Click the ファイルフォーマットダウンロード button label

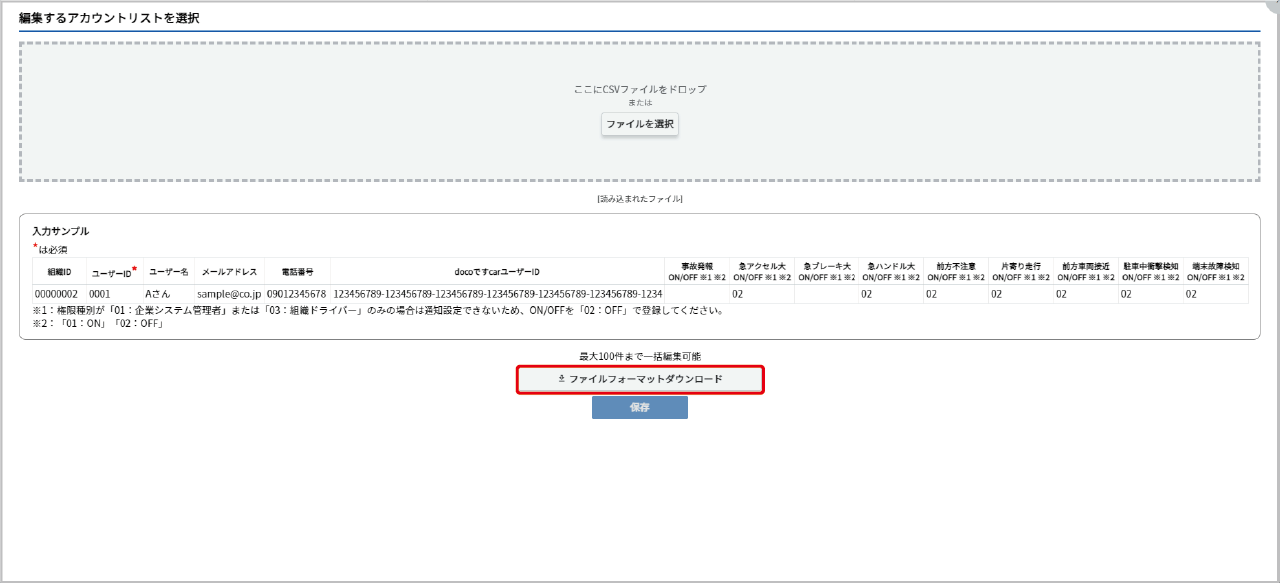pos(645,380)
